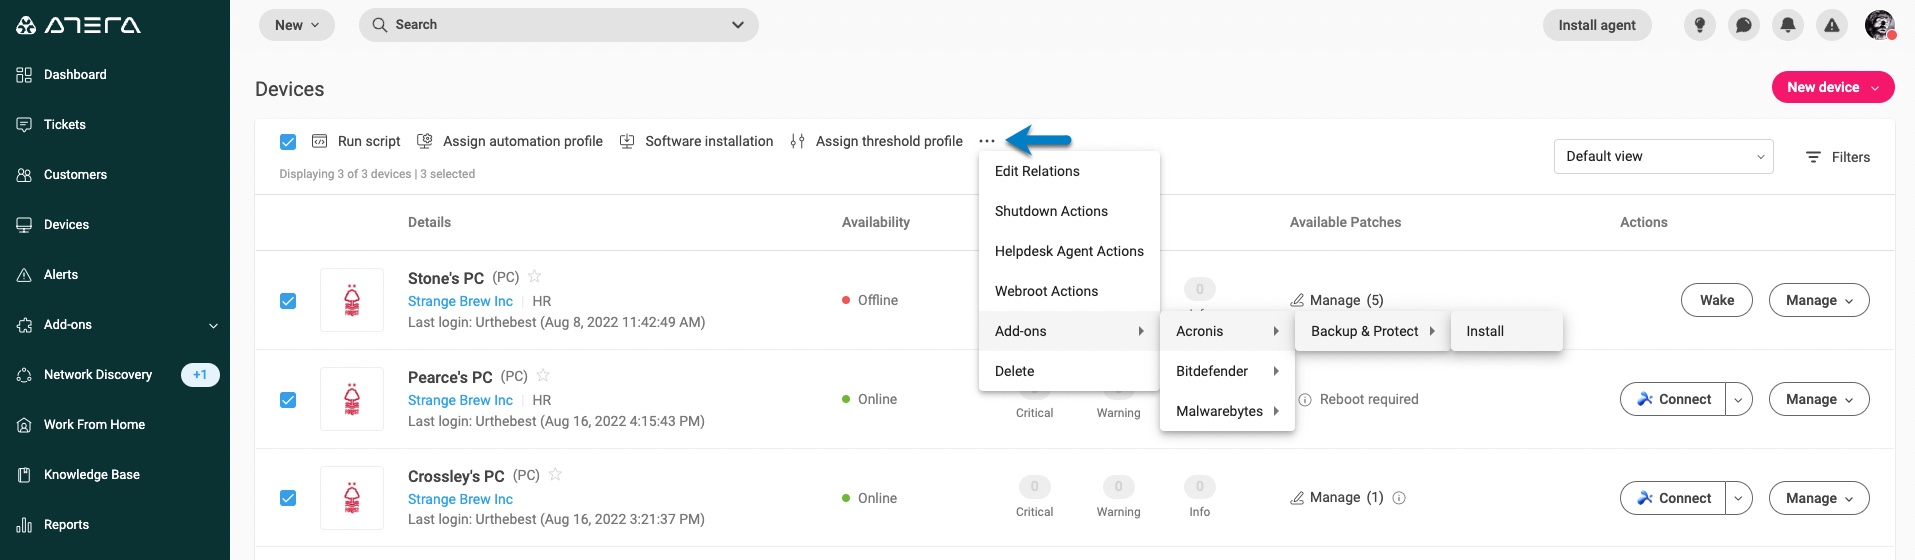Favorite Stone's PC with the star icon

click(534, 276)
